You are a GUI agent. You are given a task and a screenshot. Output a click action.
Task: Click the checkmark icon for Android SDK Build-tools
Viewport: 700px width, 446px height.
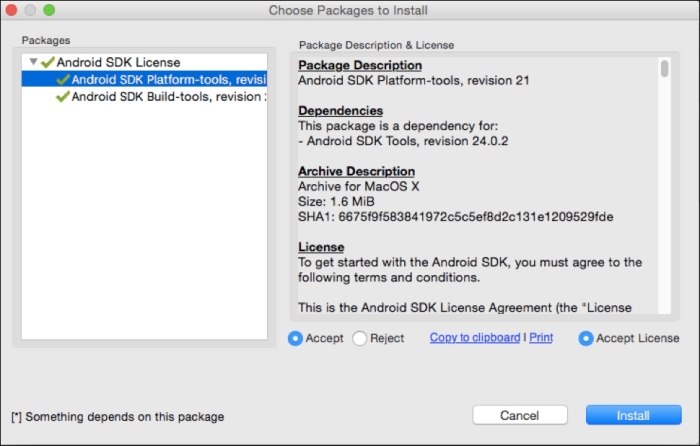click(x=63, y=96)
